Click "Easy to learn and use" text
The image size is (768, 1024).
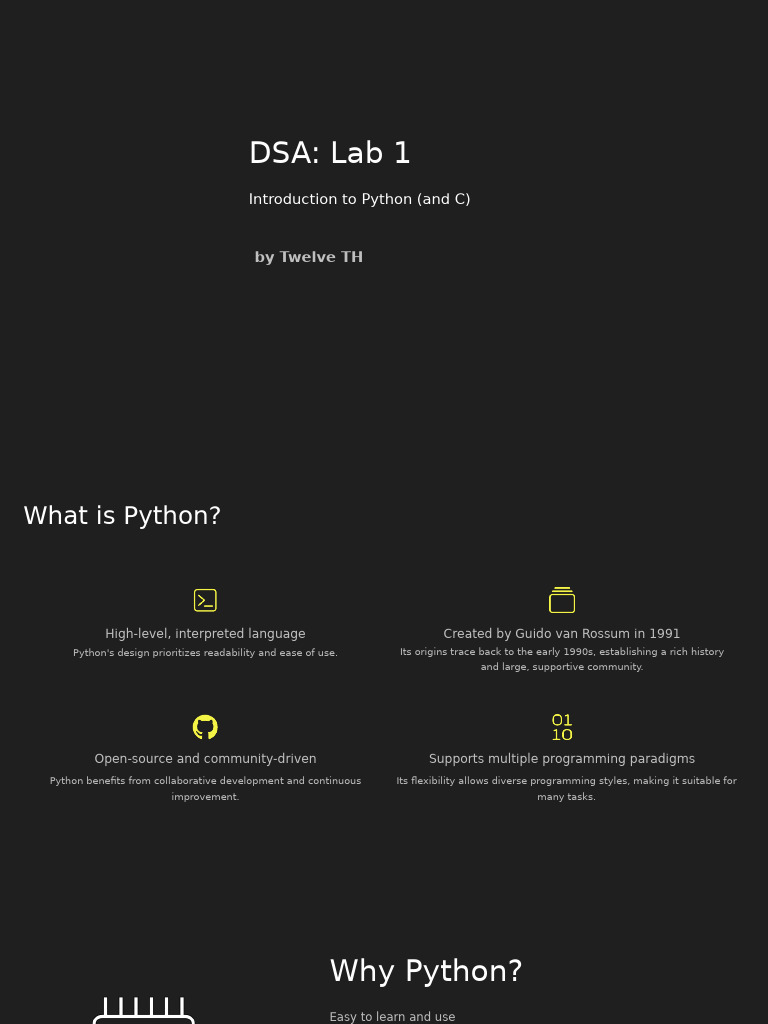pyautogui.click(x=392, y=1017)
